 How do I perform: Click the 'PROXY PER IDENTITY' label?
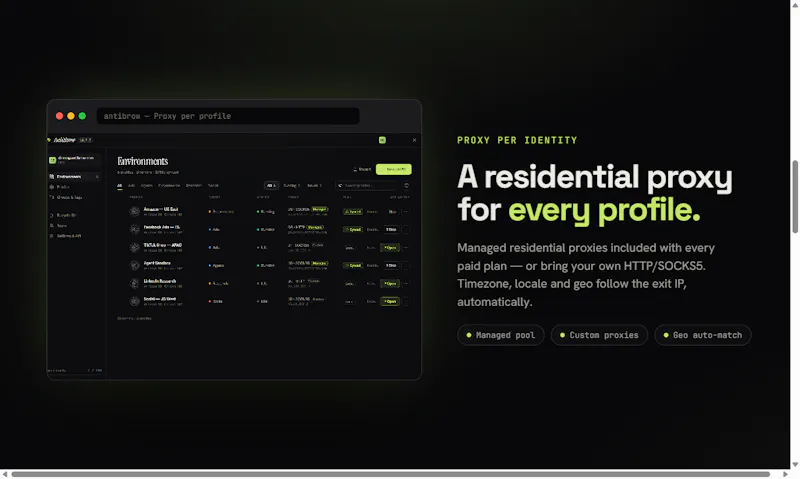(x=517, y=140)
